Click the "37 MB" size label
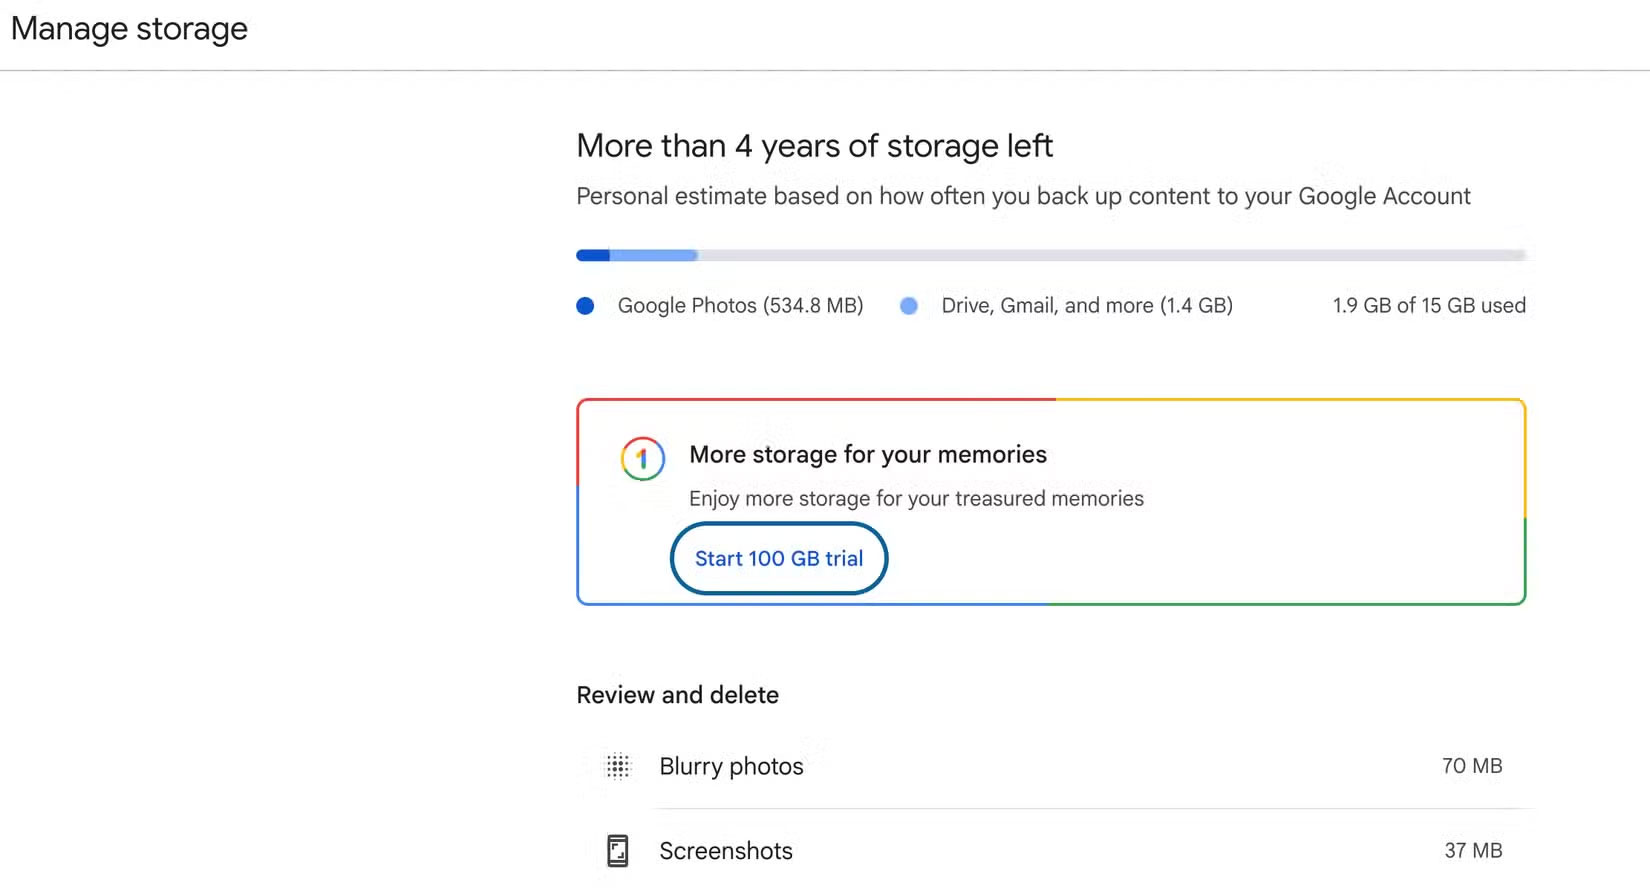1650x888 pixels. (1474, 850)
